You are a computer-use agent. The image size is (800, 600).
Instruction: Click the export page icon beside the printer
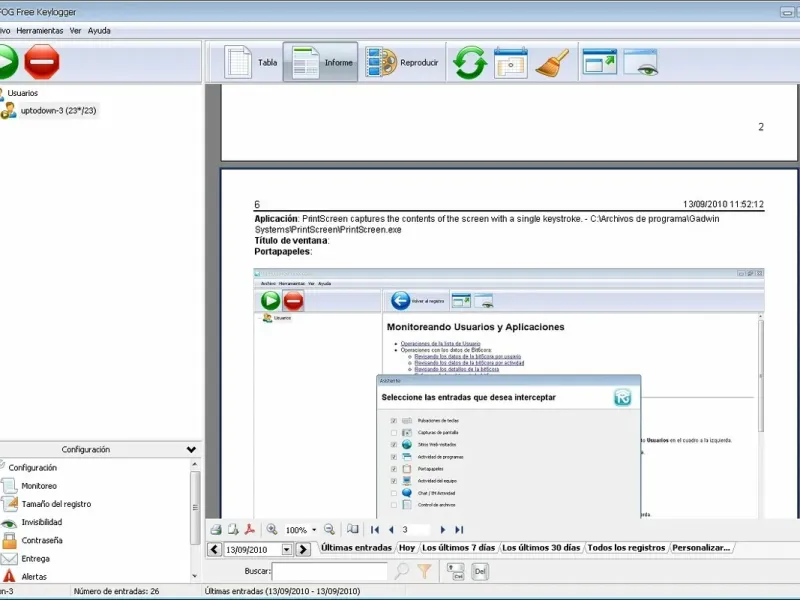pyautogui.click(x=233, y=530)
